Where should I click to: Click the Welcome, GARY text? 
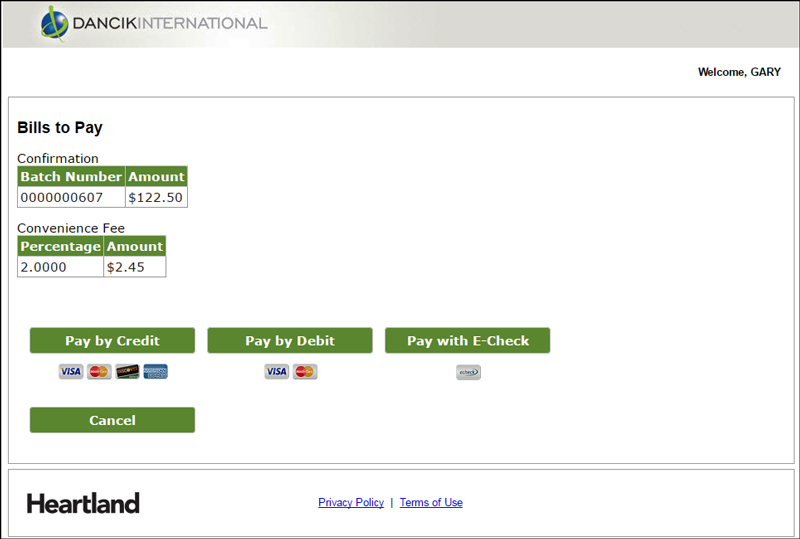739,72
